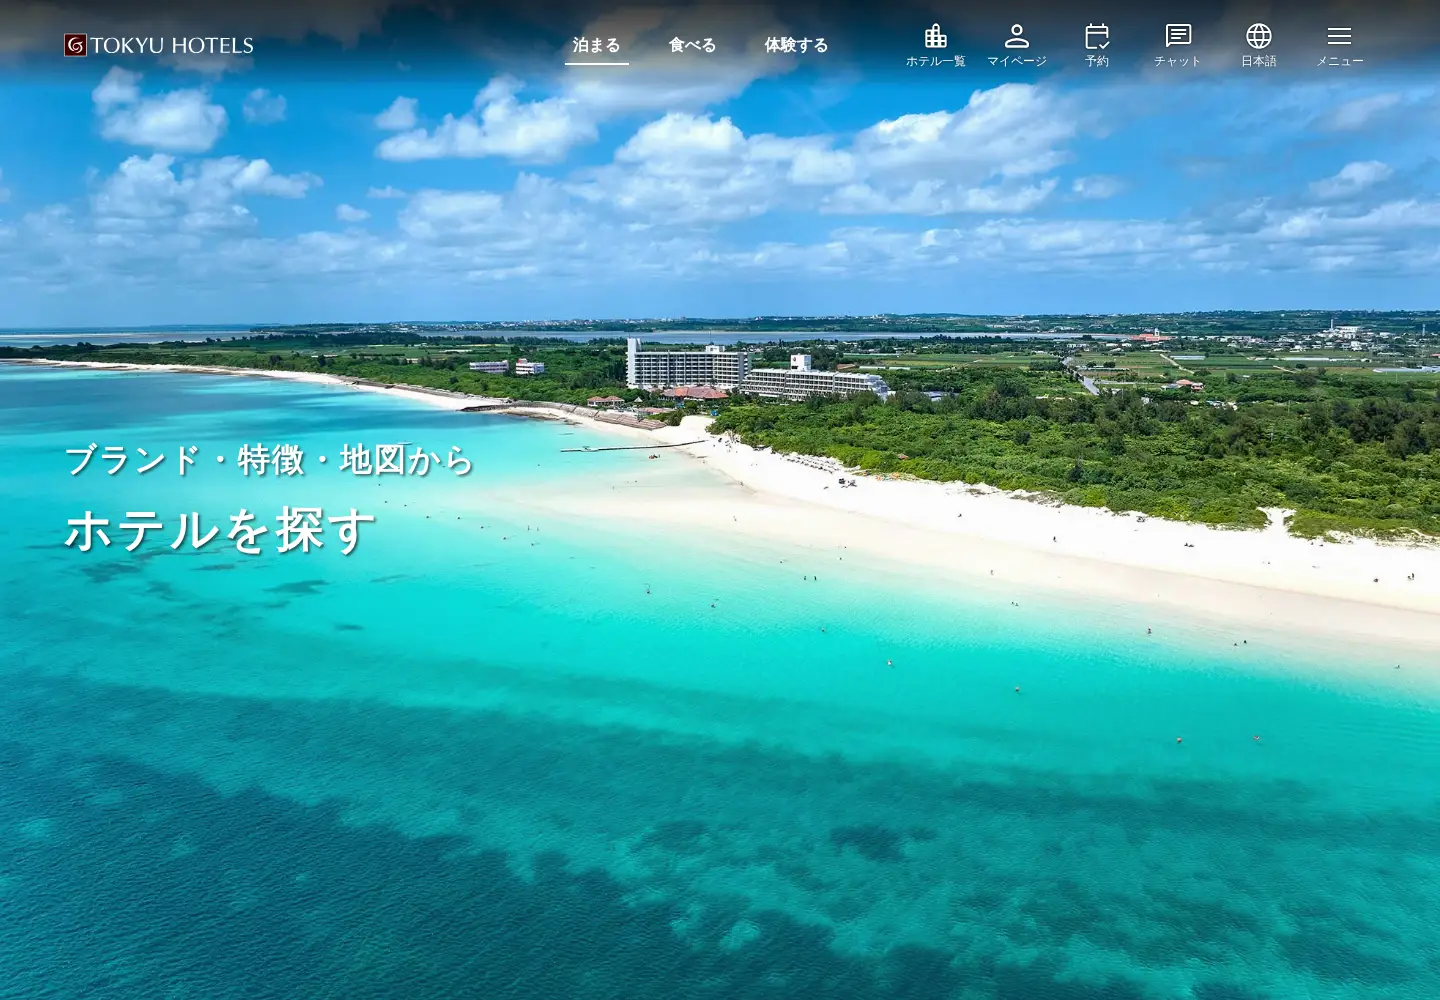
Task: Open マイページ account icon
Action: tap(1017, 46)
